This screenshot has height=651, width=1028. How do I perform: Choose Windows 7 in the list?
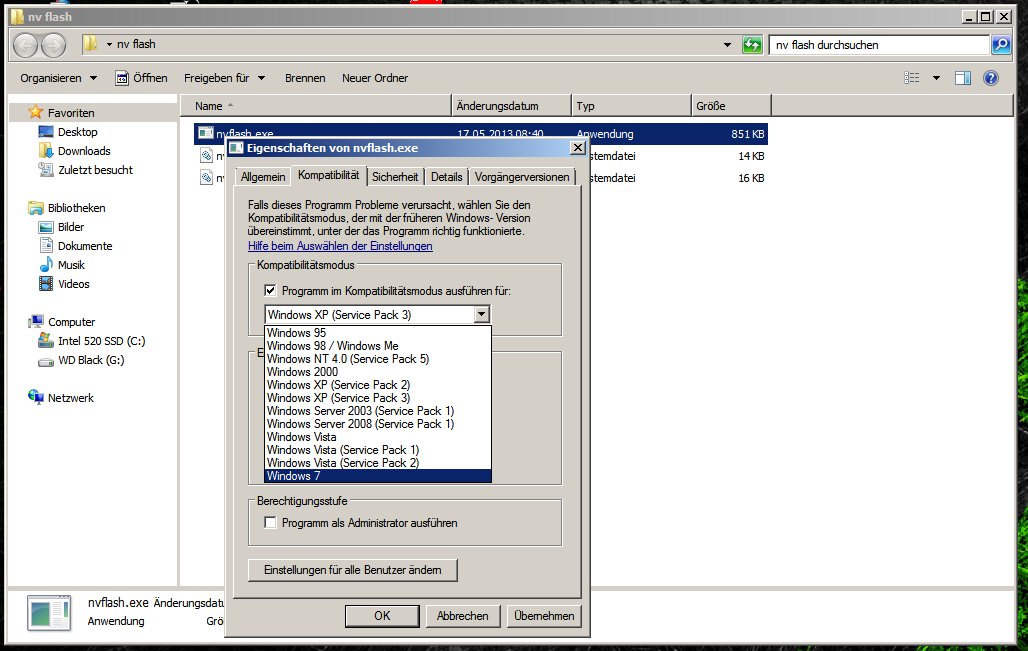[378, 476]
